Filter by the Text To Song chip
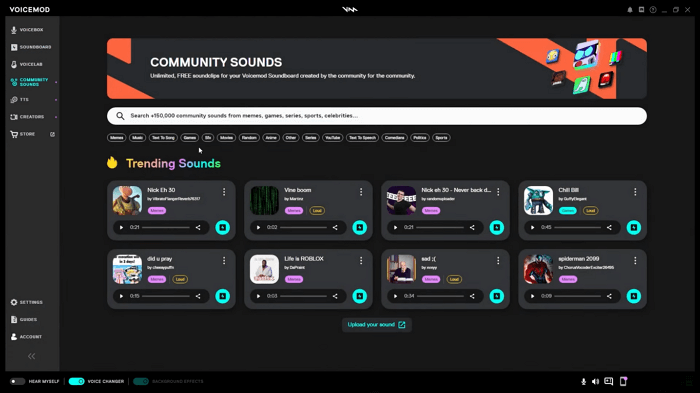The width and height of the screenshot is (700, 393). [163, 138]
